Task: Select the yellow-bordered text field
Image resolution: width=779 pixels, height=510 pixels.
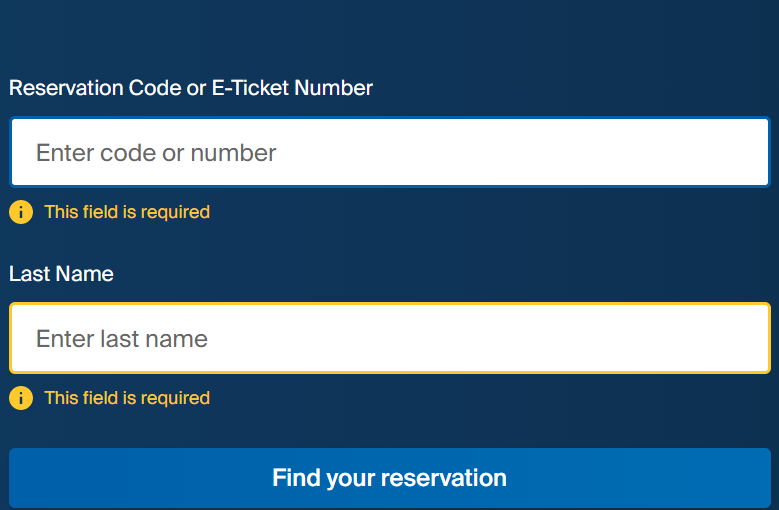Action: 390,338
